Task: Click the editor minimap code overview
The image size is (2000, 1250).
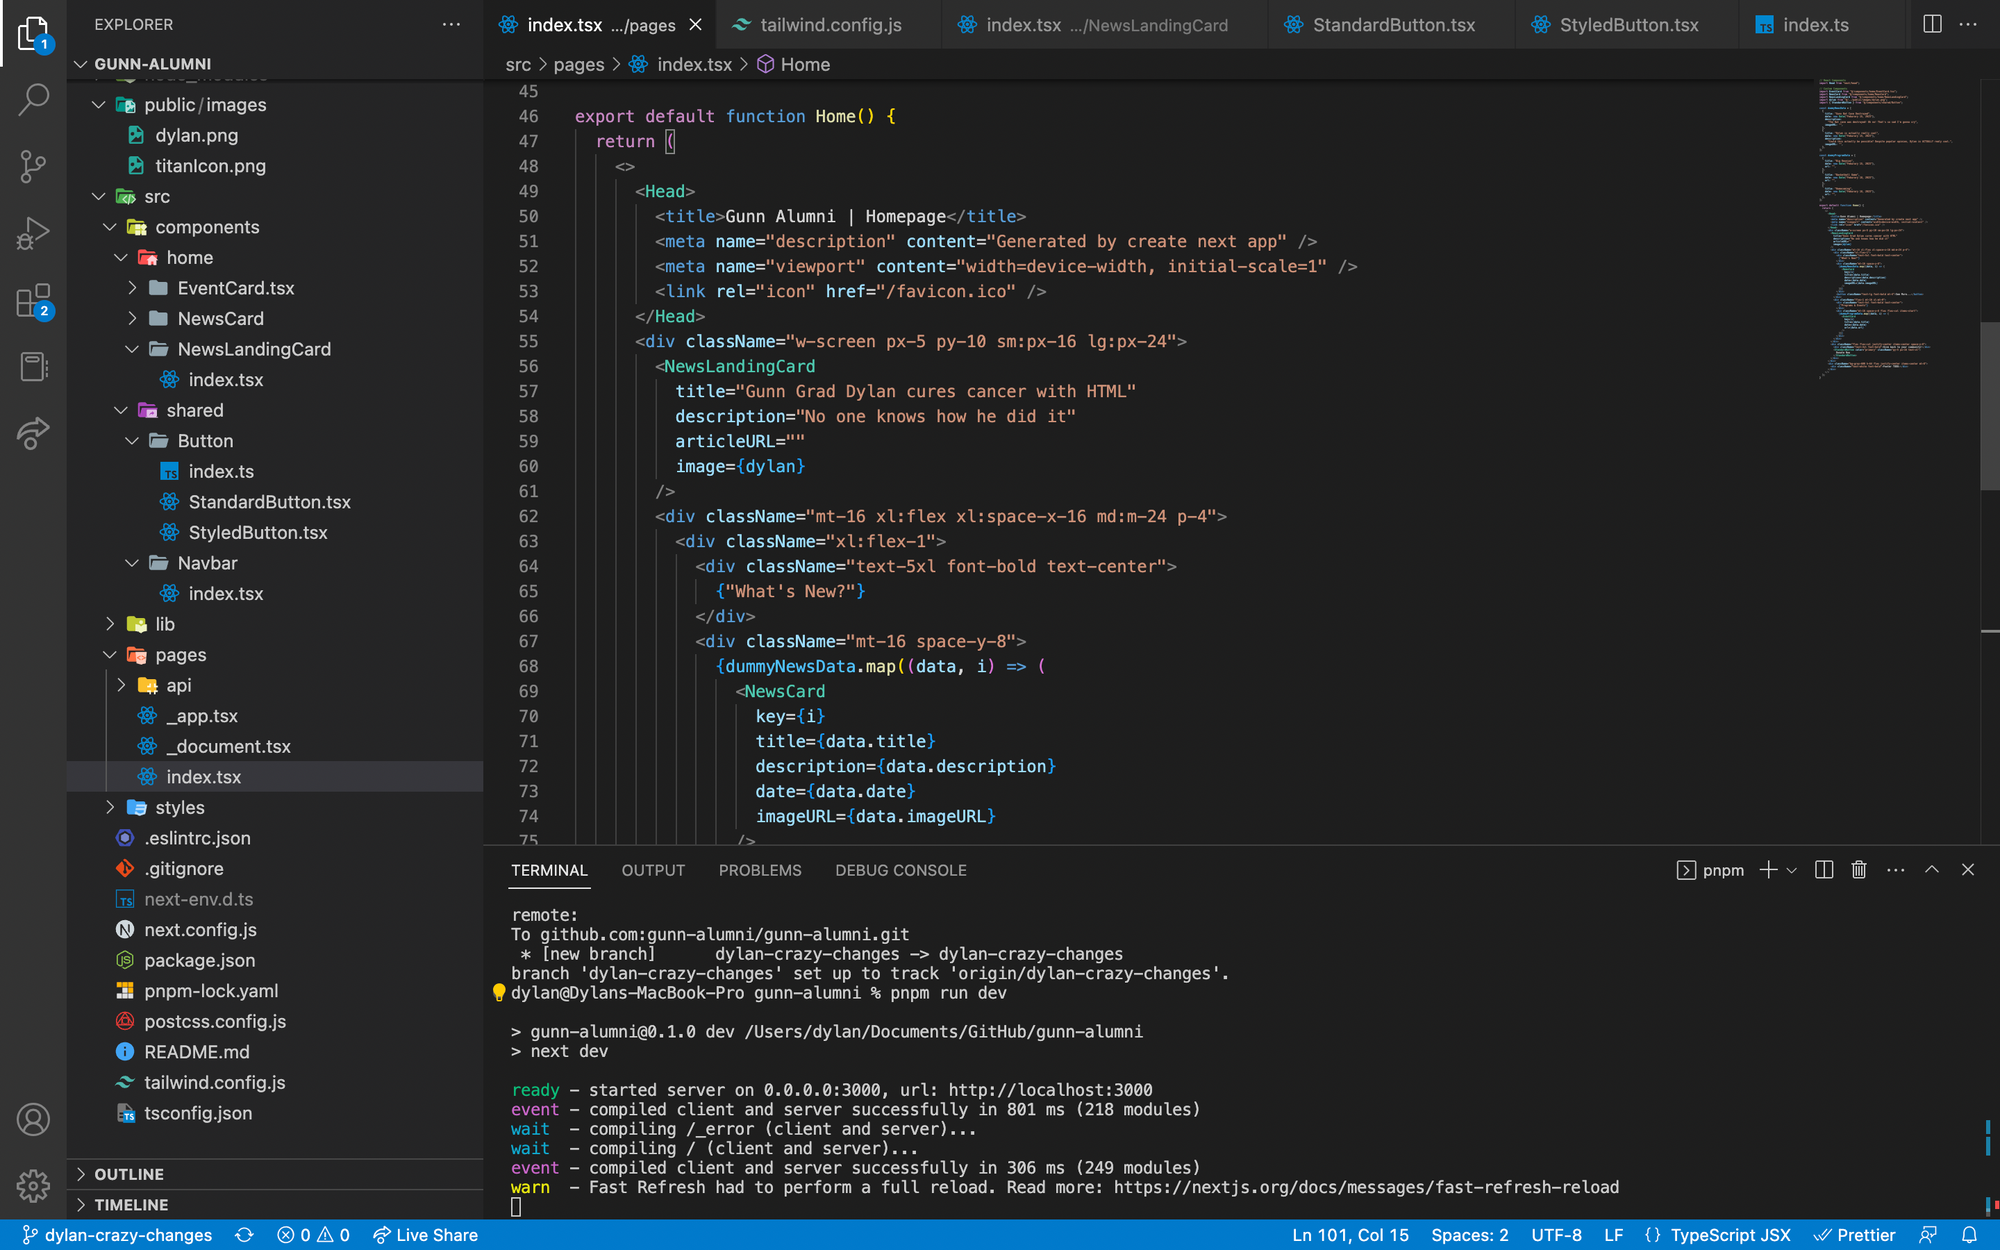Action: [1885, 228]
